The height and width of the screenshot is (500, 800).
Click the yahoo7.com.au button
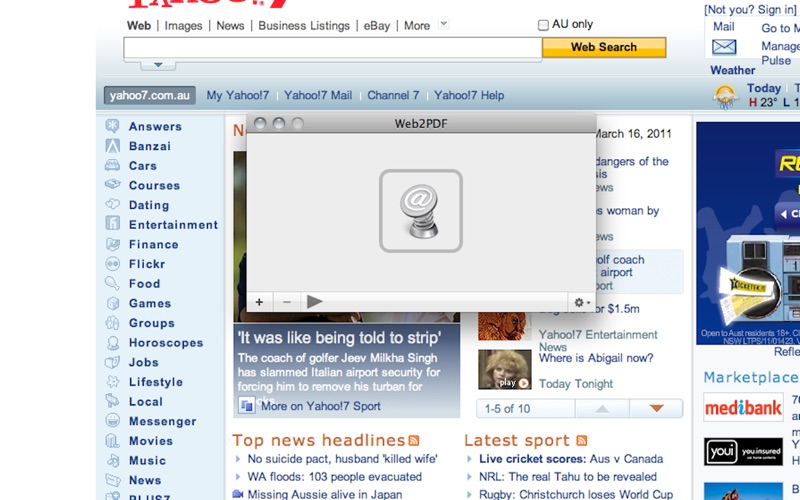point(149,95)
